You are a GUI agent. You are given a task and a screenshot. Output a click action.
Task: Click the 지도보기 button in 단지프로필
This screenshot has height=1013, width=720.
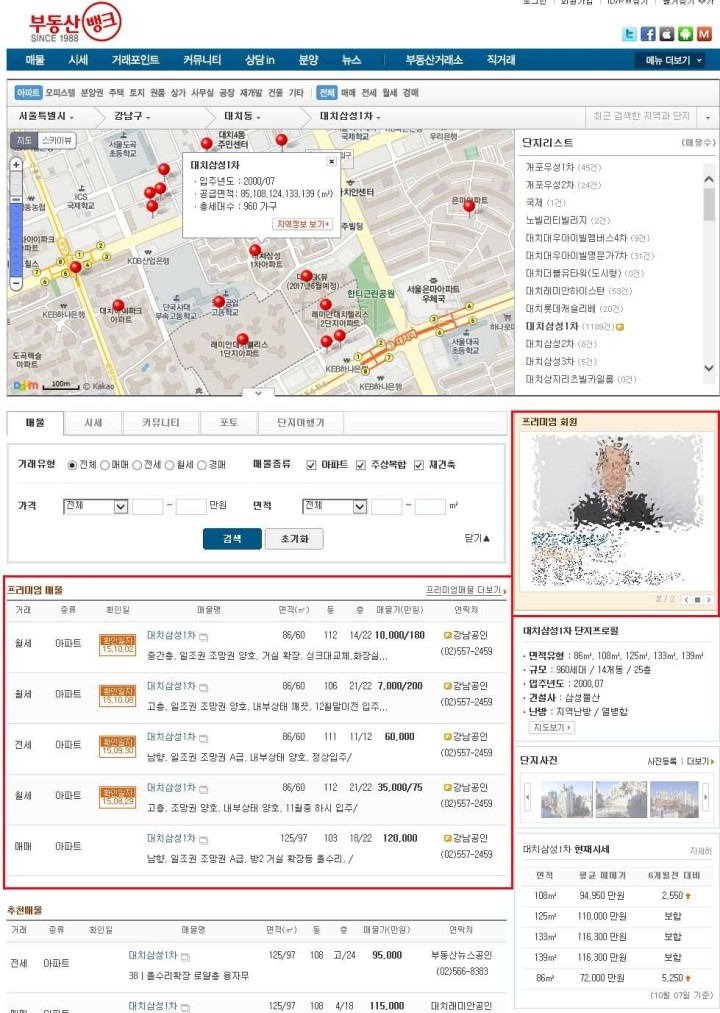pyautogui.click(x=551, y=727)
